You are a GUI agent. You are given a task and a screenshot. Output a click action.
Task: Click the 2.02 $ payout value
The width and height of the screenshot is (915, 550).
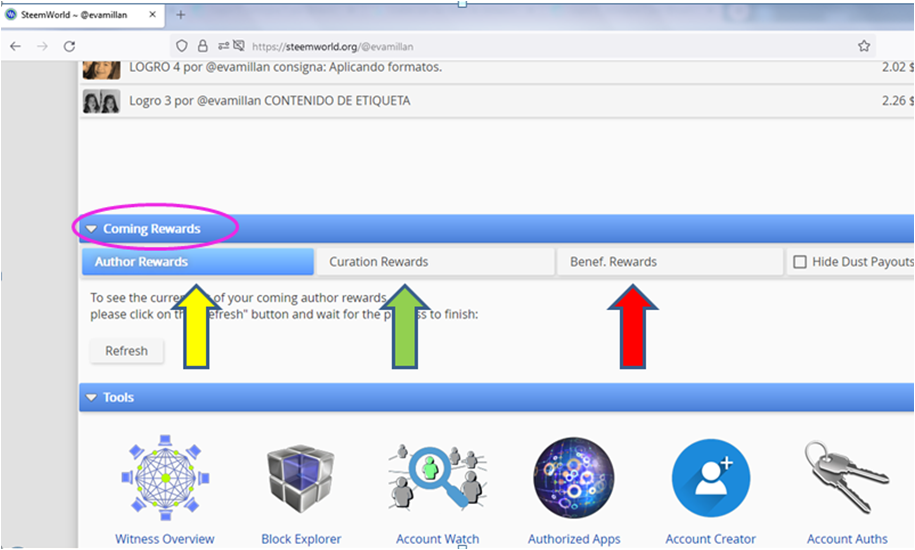pyautogui.click(x=897, y=67)
